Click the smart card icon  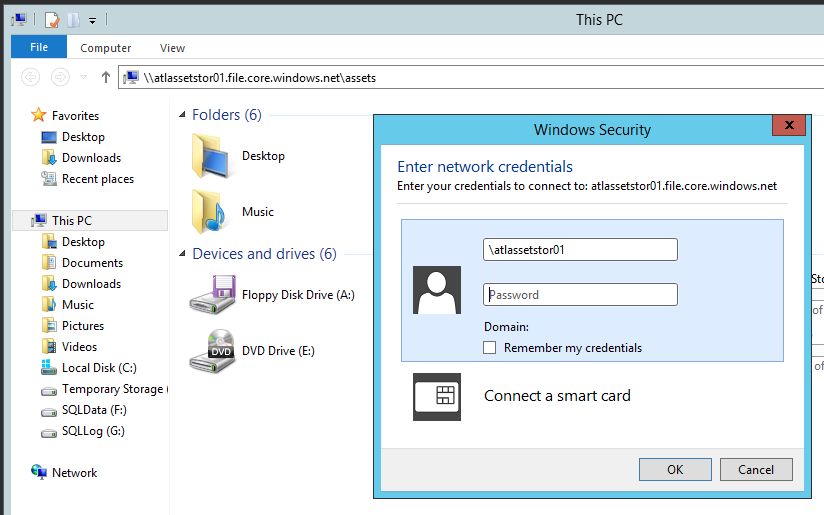[x=437, y=397]
